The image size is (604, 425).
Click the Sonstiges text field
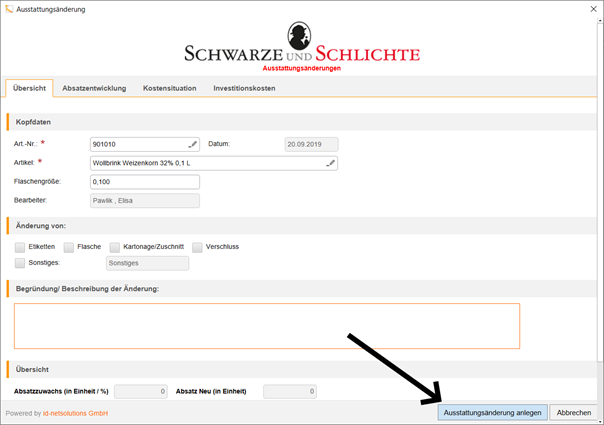[x=147, y=263]
